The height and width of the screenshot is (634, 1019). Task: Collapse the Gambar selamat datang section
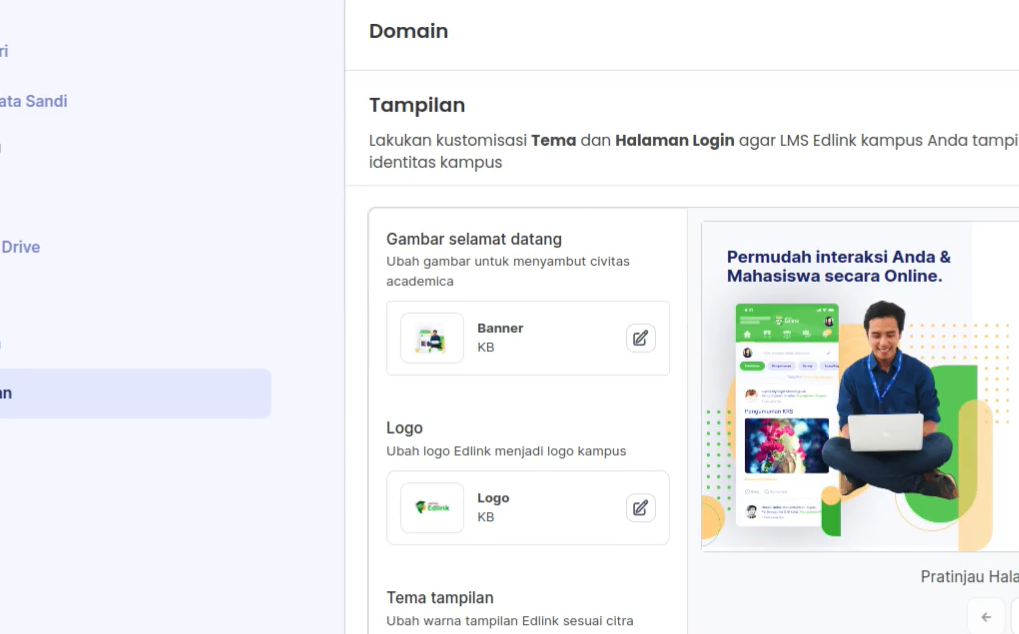pyautogui.click(x=474, y=239)
